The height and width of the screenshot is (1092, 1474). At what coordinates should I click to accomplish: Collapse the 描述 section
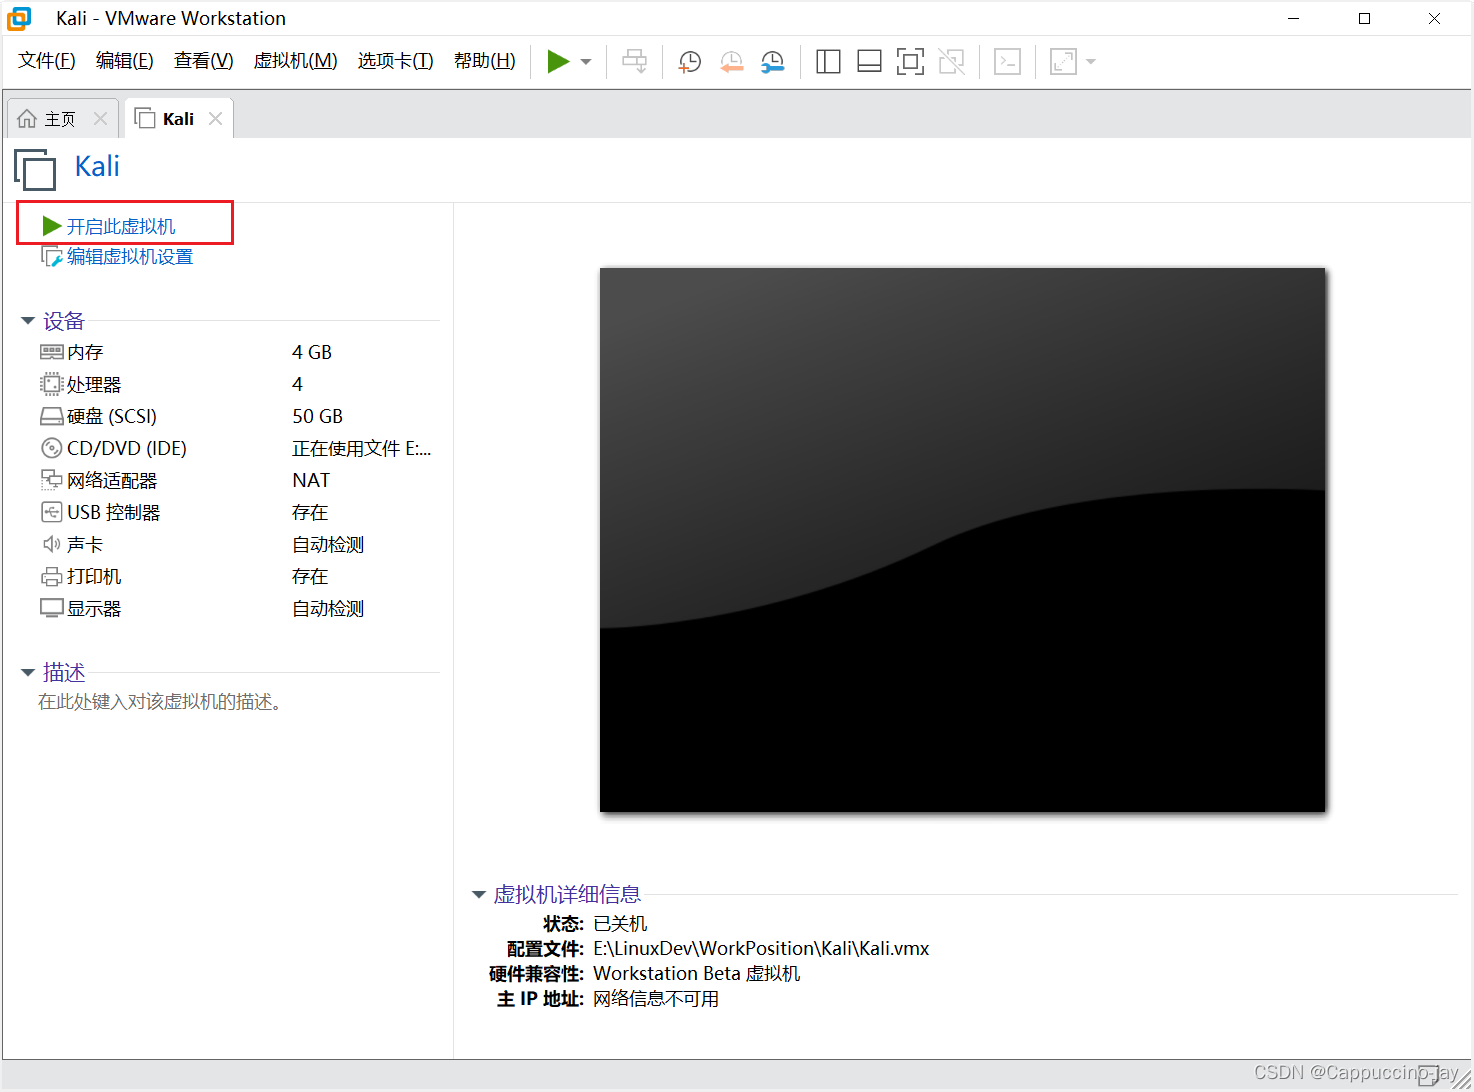28,673
